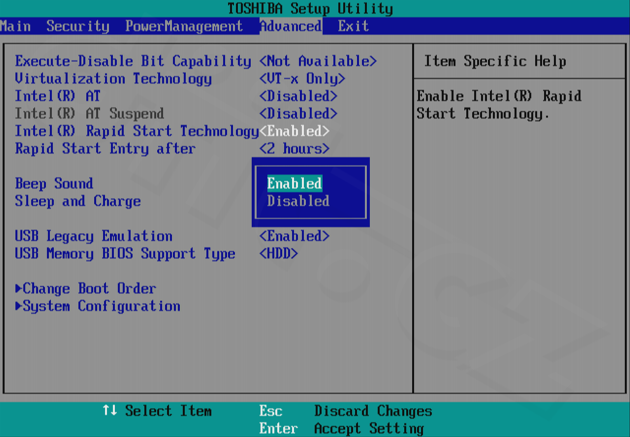
Task: Click Enter Accept Setting hint
Action: click(x=342, y=429)
